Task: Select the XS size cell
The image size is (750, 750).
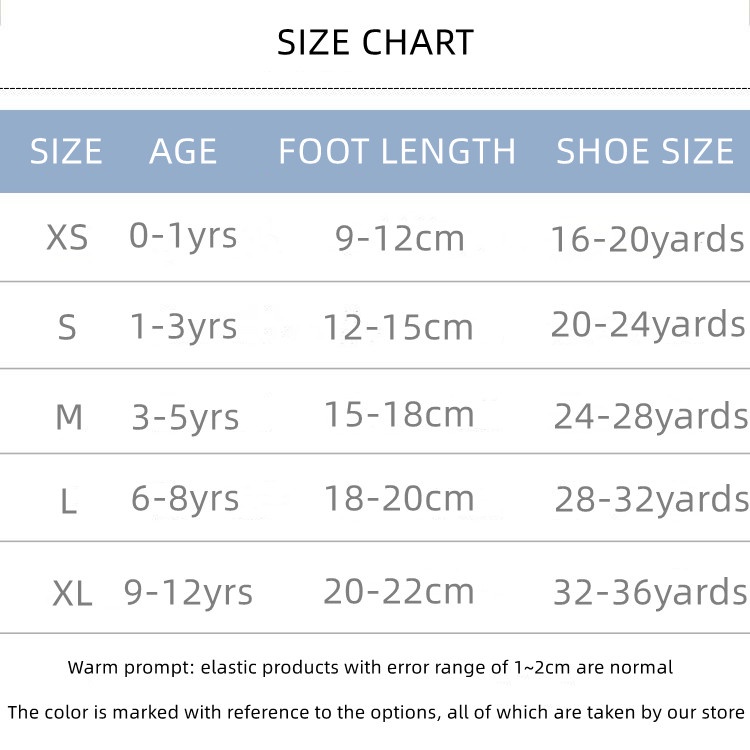Action: [67, 238]
